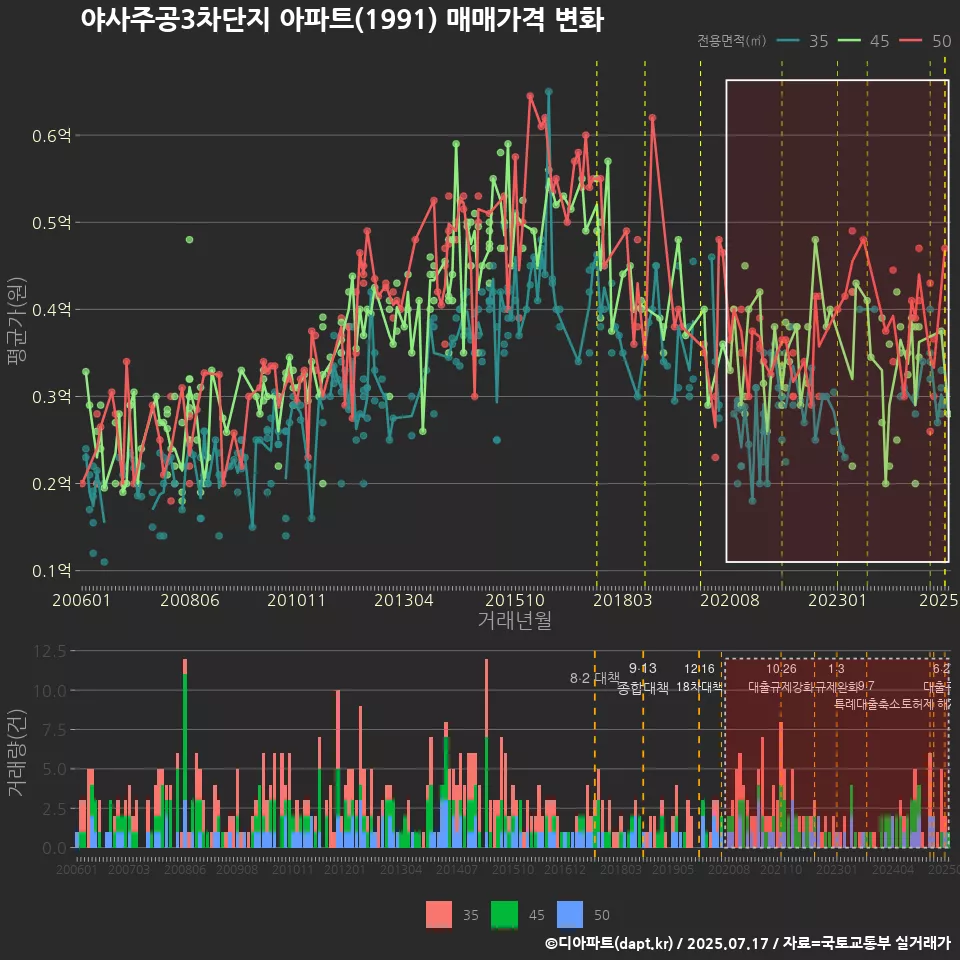
Task: Click the 201407 label on volume chart axis
Action: (x=457, y=869)
